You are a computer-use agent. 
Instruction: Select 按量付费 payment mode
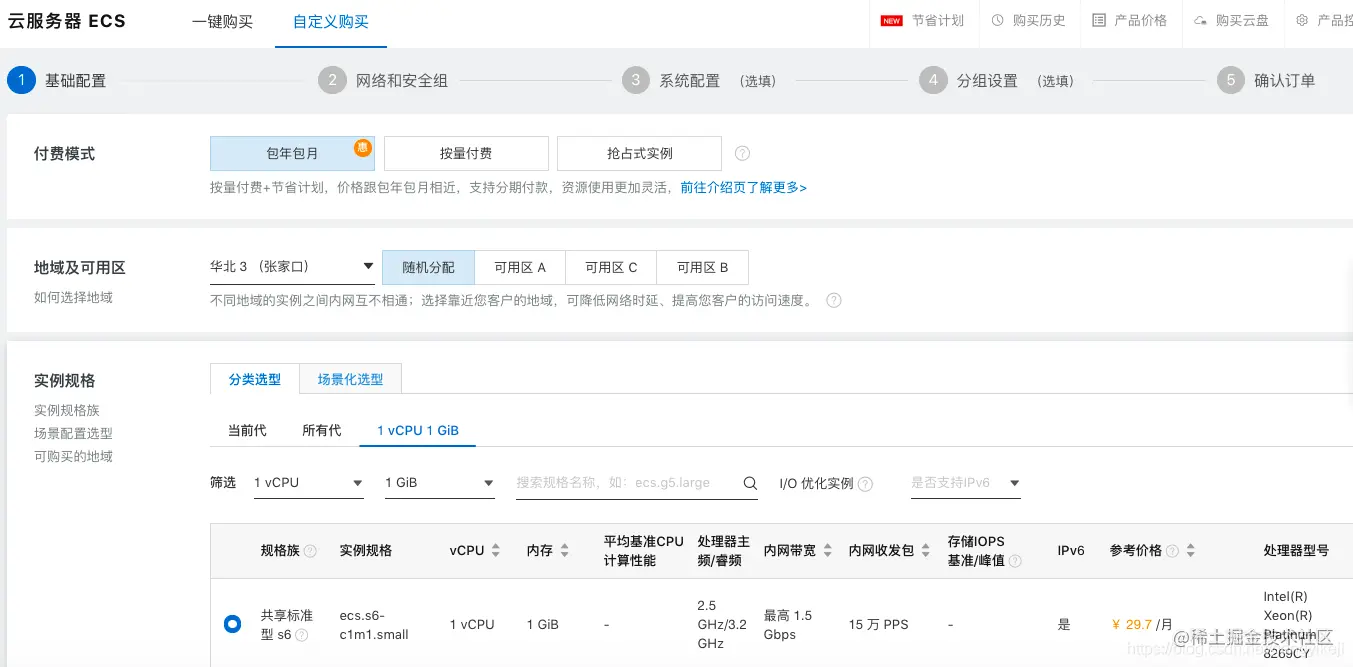(466, 153)
